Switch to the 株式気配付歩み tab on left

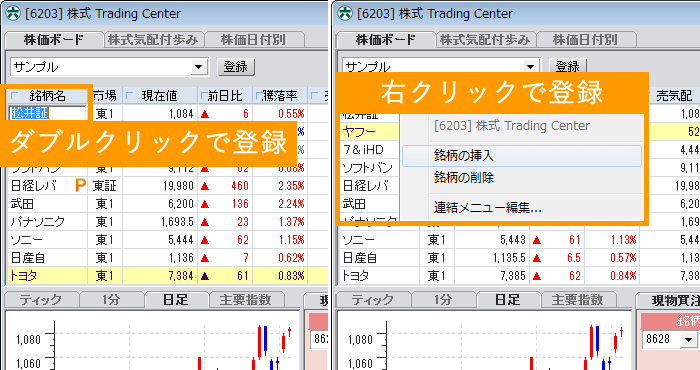[153, 40]
